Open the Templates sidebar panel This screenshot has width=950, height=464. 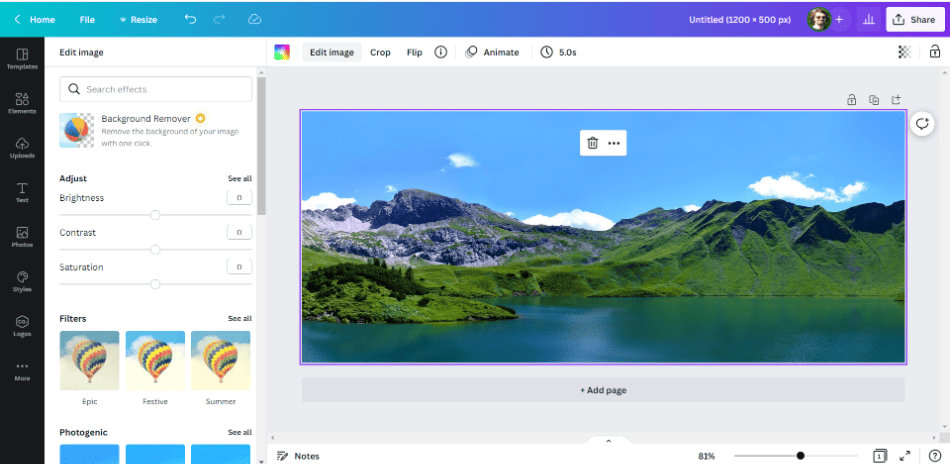click(x=22, y=59)
